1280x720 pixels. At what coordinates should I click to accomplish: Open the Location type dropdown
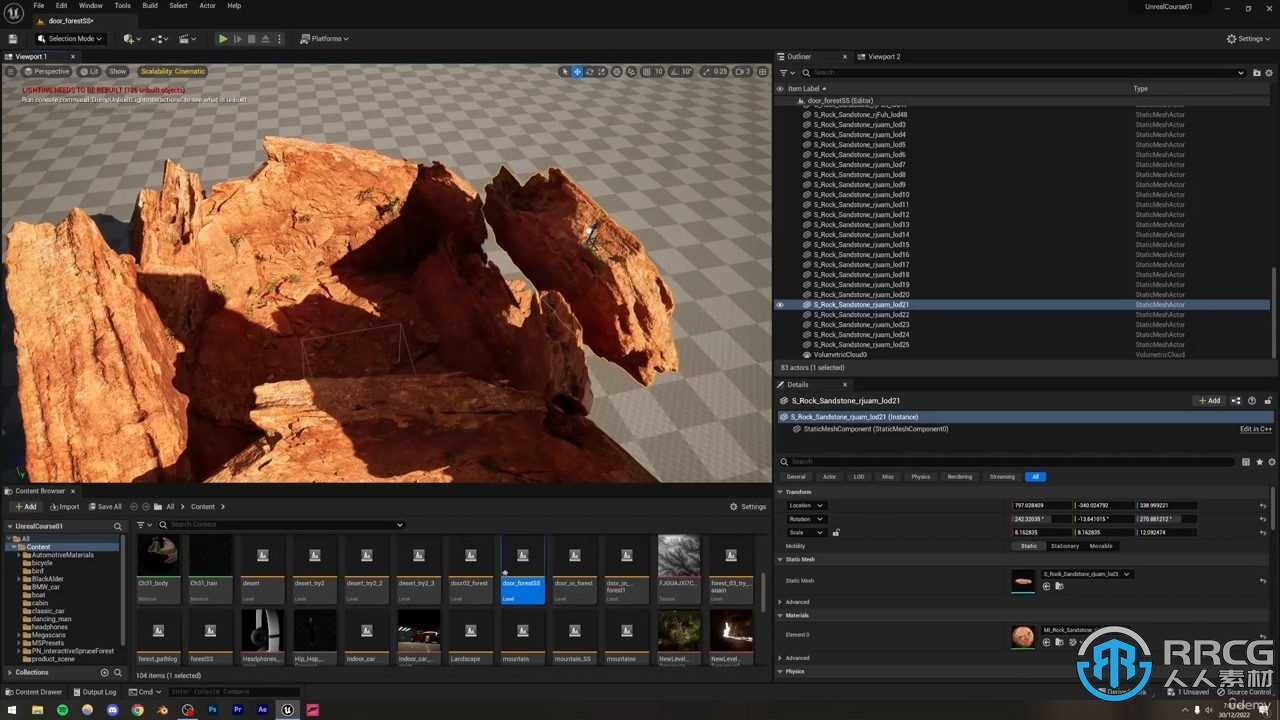806,505
